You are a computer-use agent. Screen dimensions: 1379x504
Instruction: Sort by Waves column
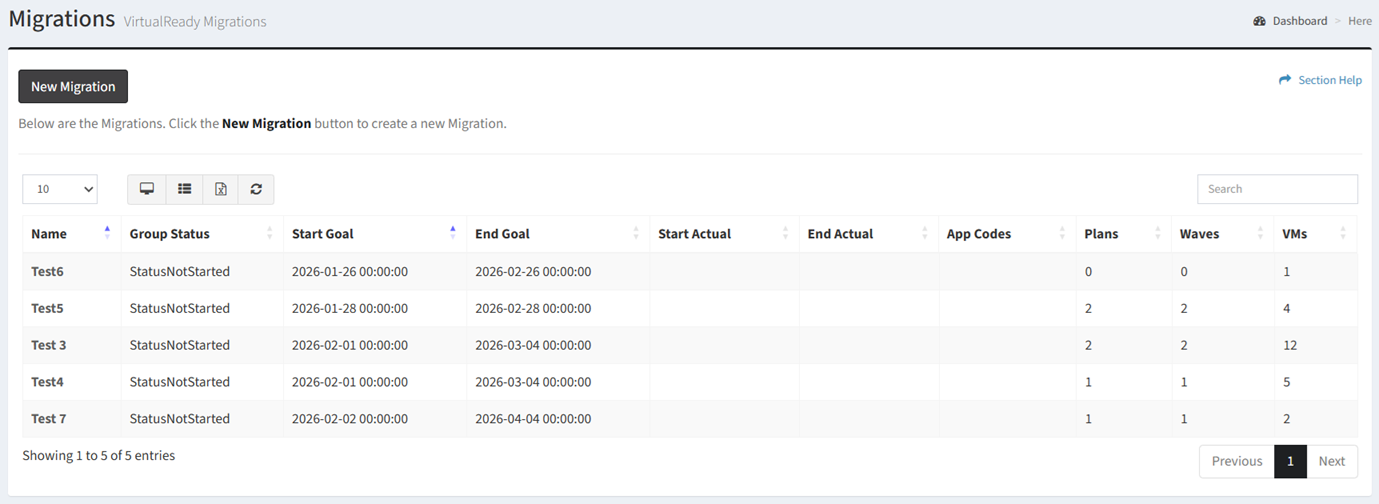point(1223,234)
